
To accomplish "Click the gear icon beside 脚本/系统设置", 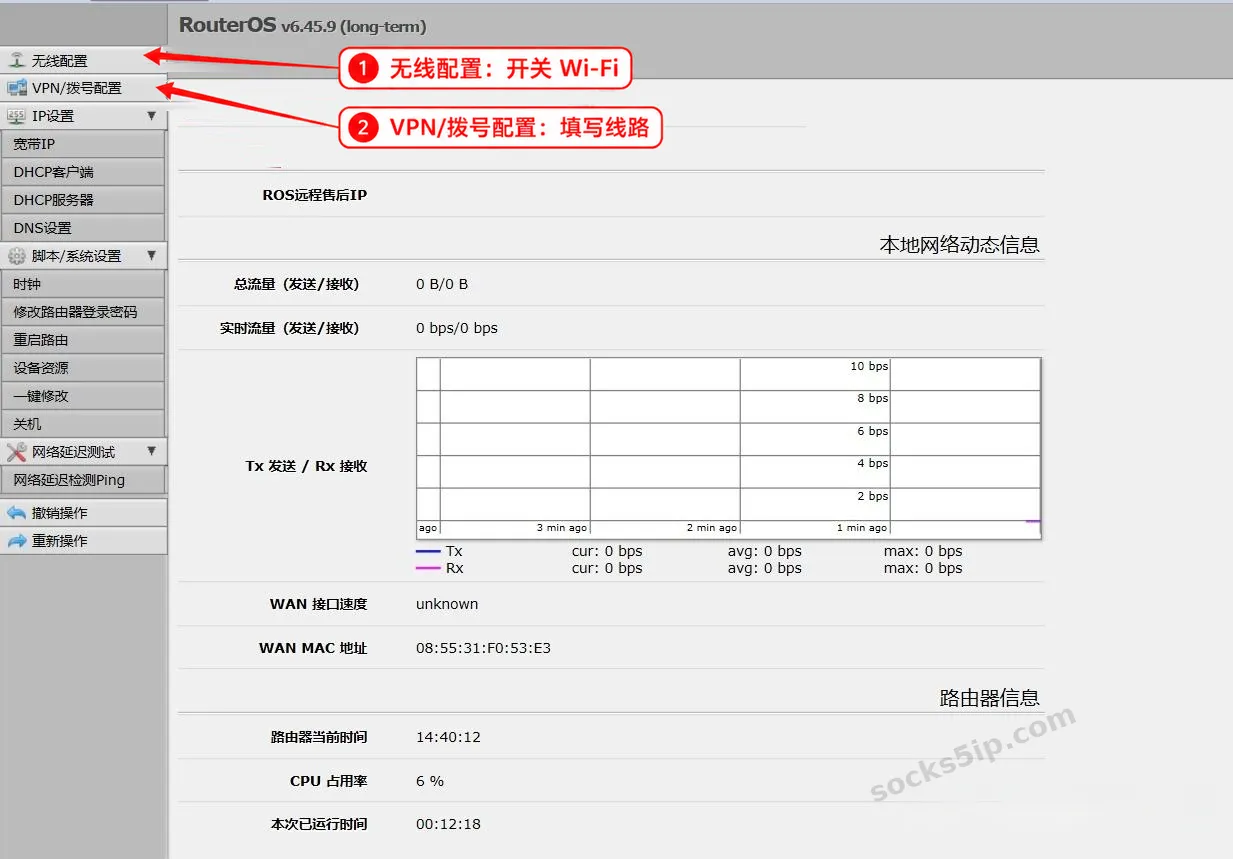I will (17, 256).
